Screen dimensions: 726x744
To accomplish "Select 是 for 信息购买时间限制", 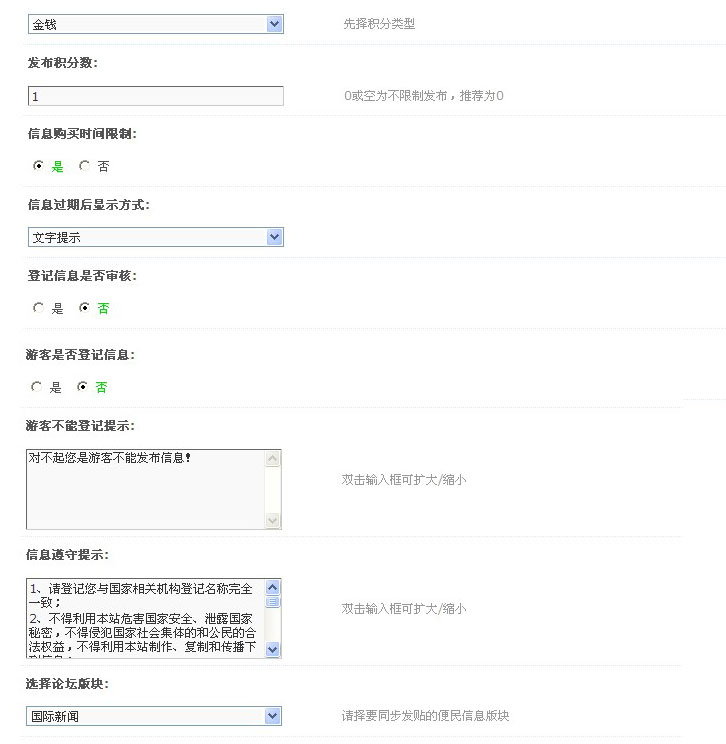I will coord(38,166).
